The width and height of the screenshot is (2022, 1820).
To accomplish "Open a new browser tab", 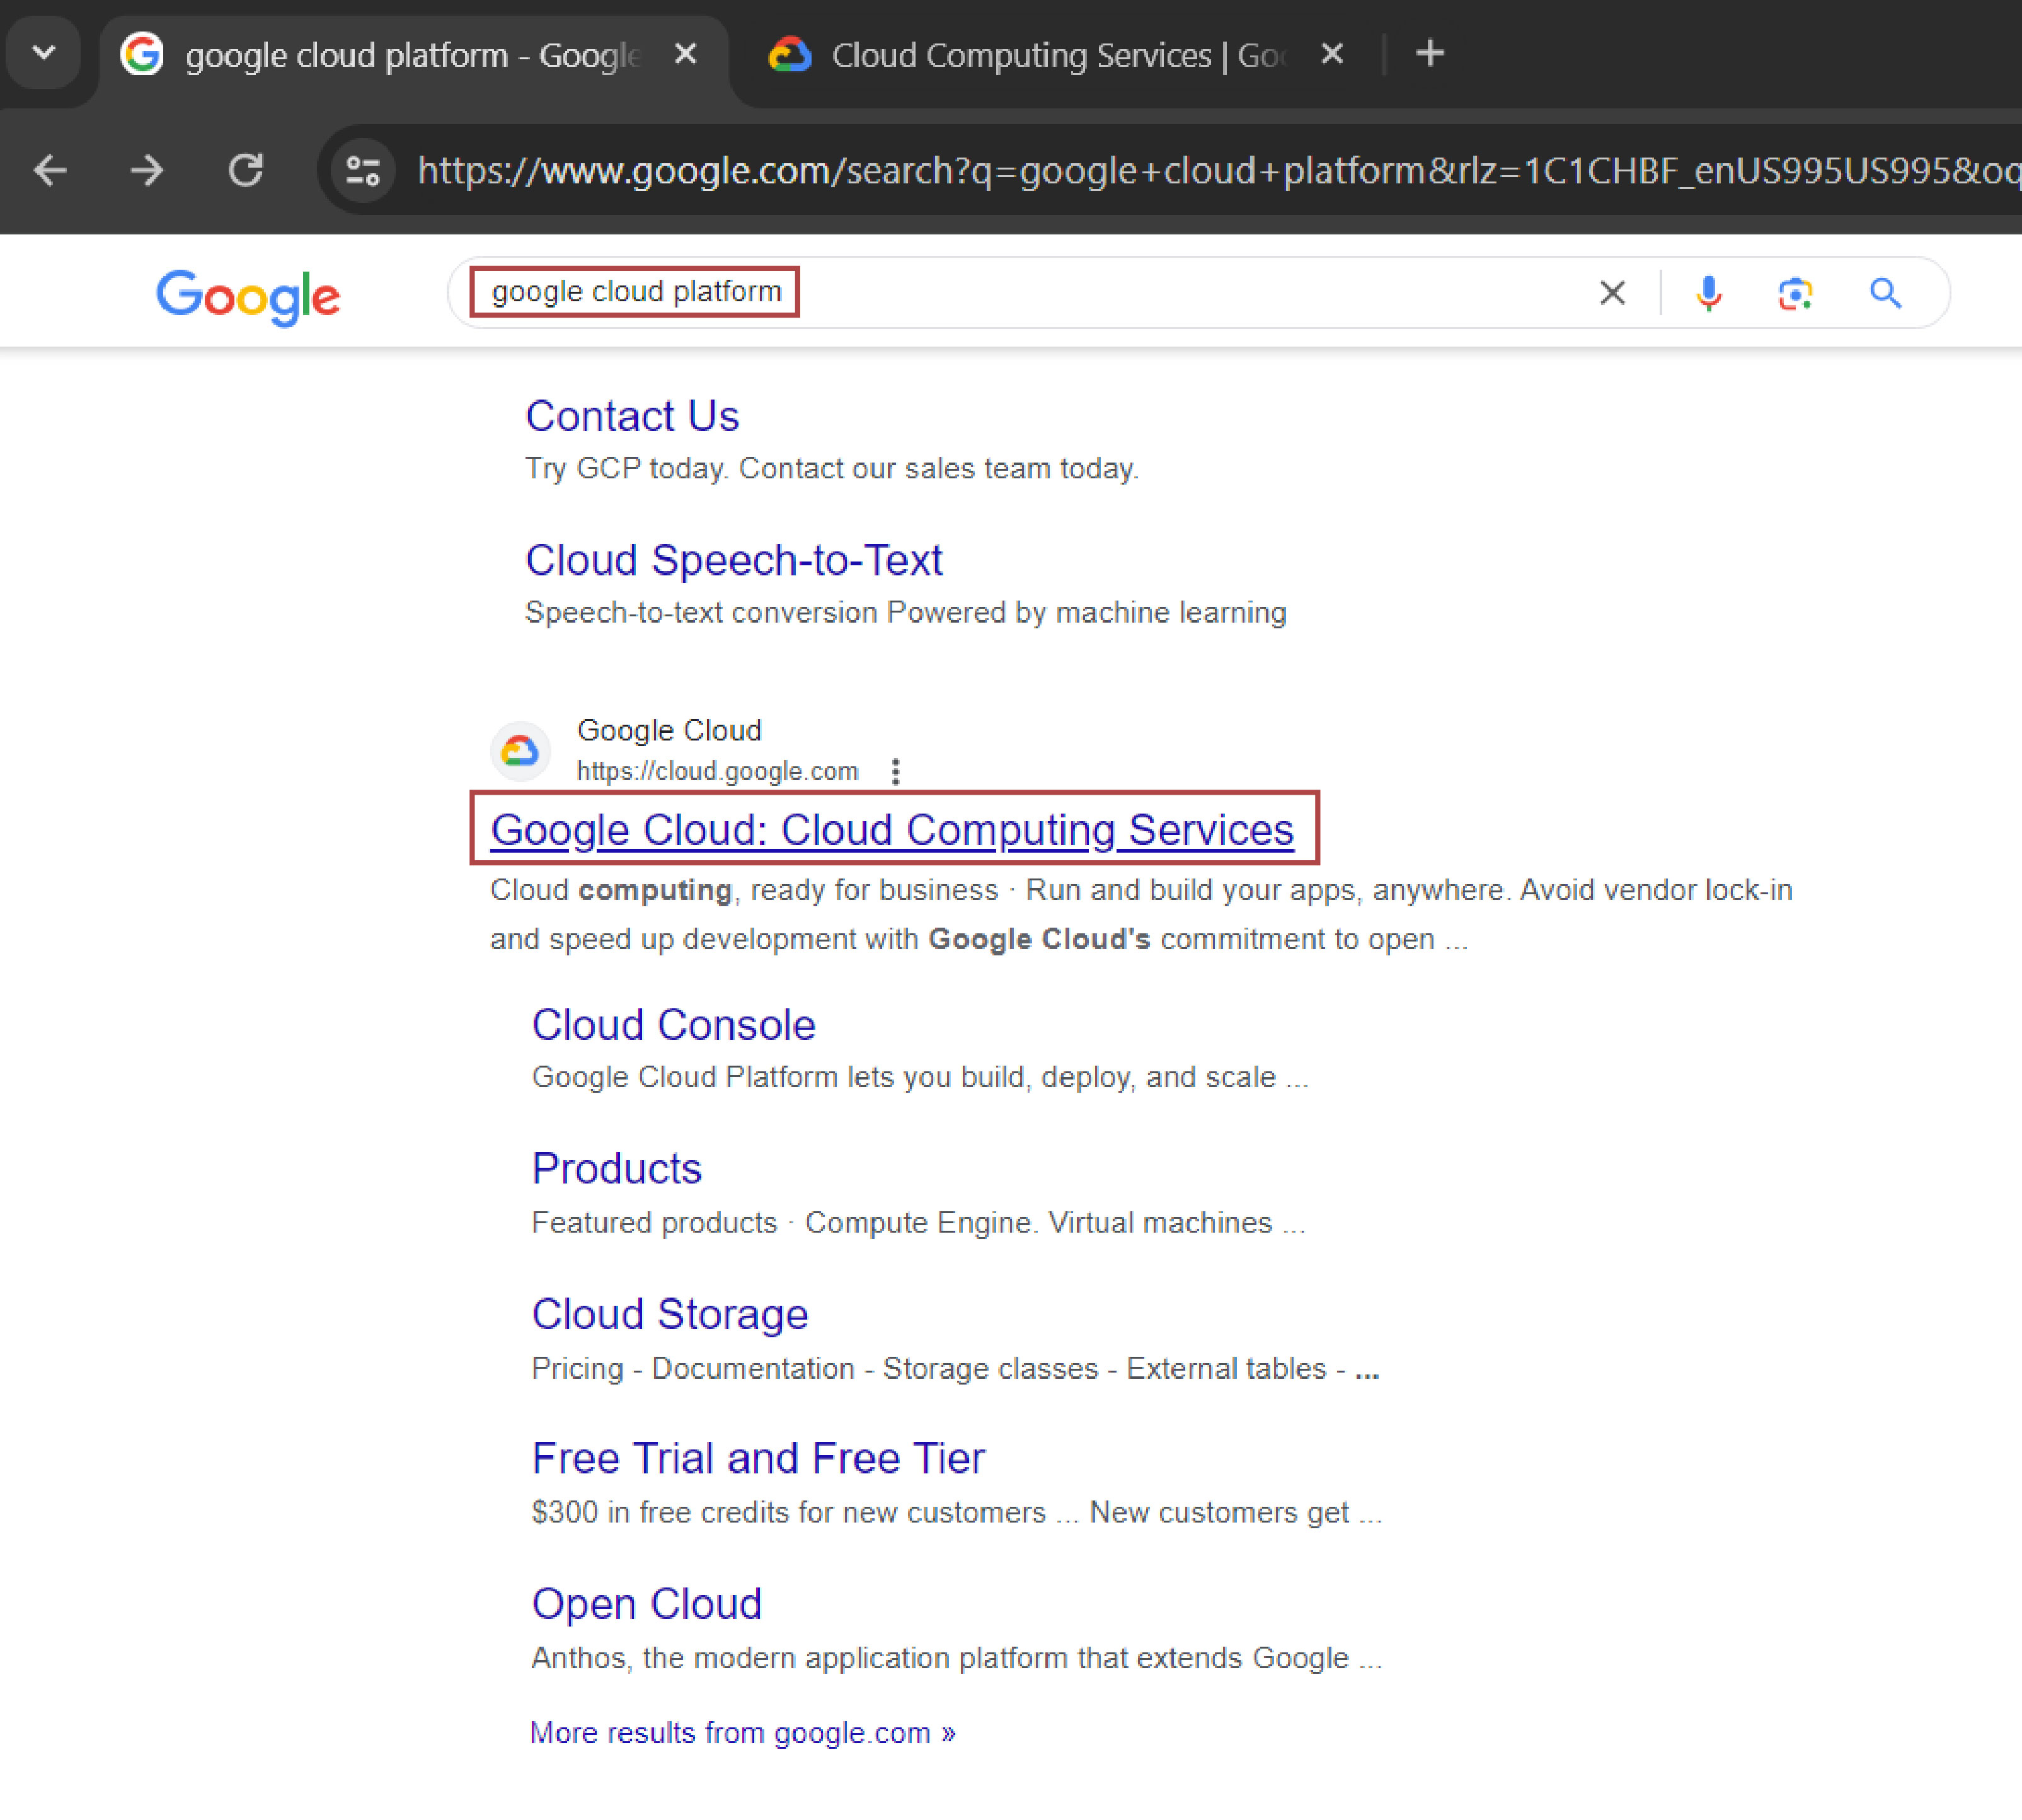I will tap(1430, 53).
